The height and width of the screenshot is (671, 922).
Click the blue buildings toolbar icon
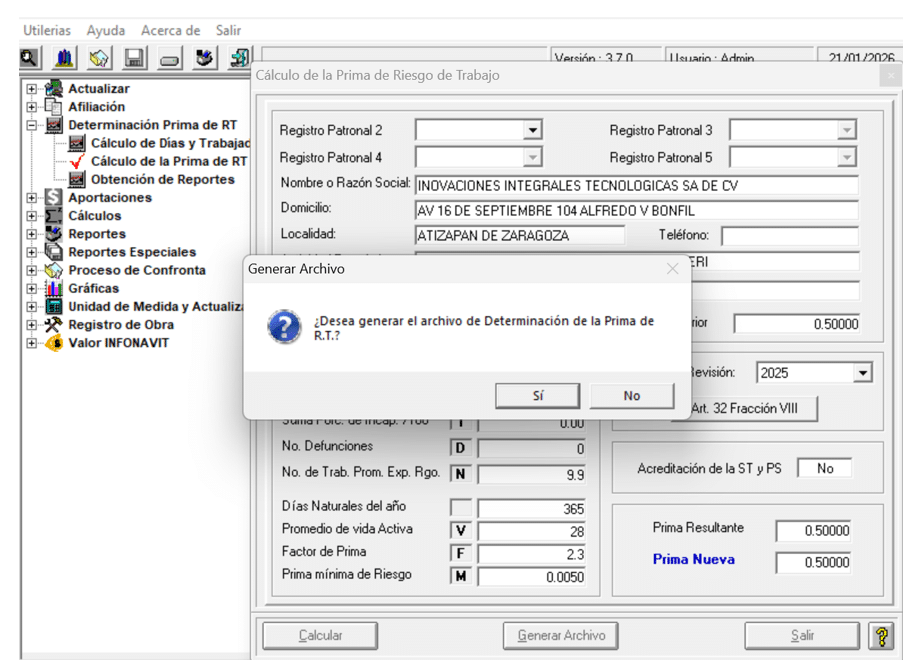pos(65,59)
